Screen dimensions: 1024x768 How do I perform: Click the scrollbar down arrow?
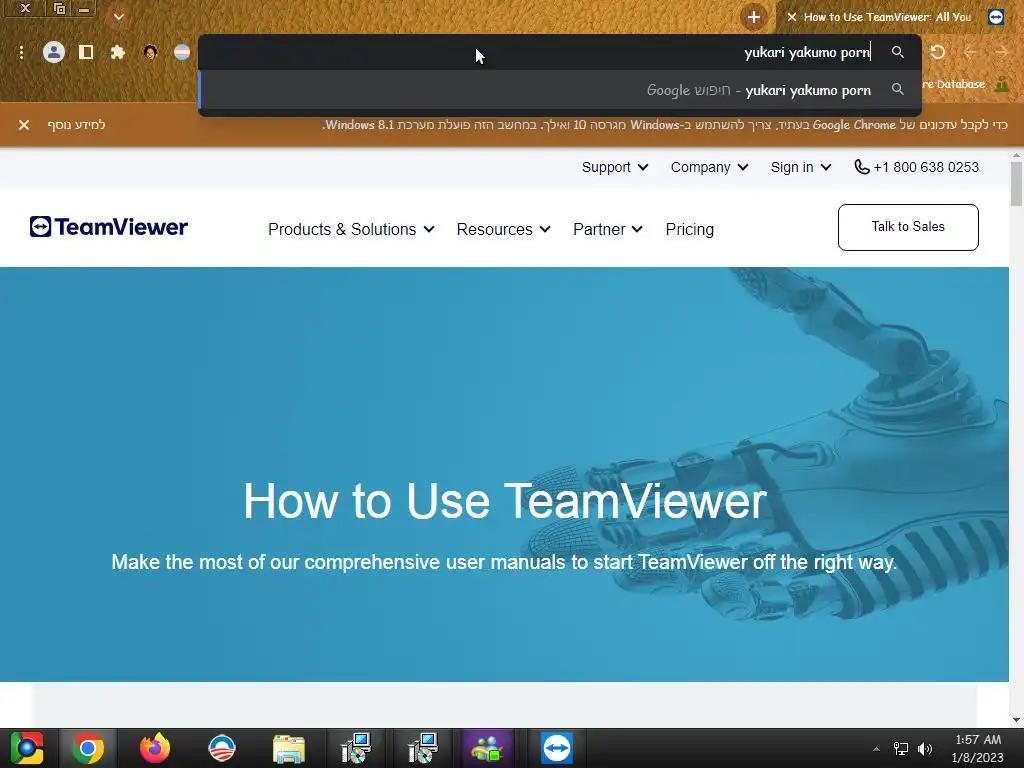(x=1016, y=720)
